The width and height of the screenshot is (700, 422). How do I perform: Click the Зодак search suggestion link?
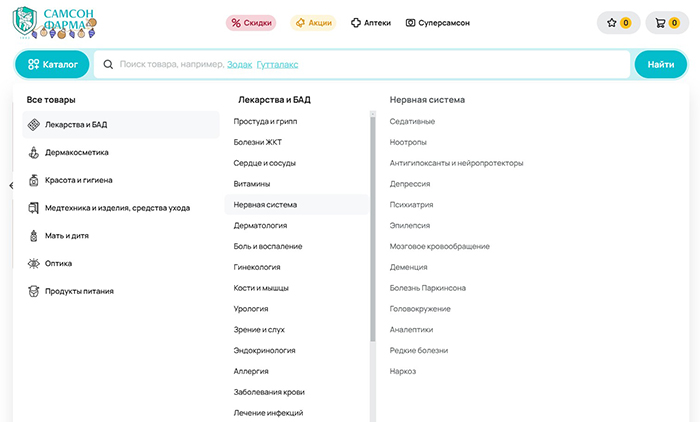[239, 64]
